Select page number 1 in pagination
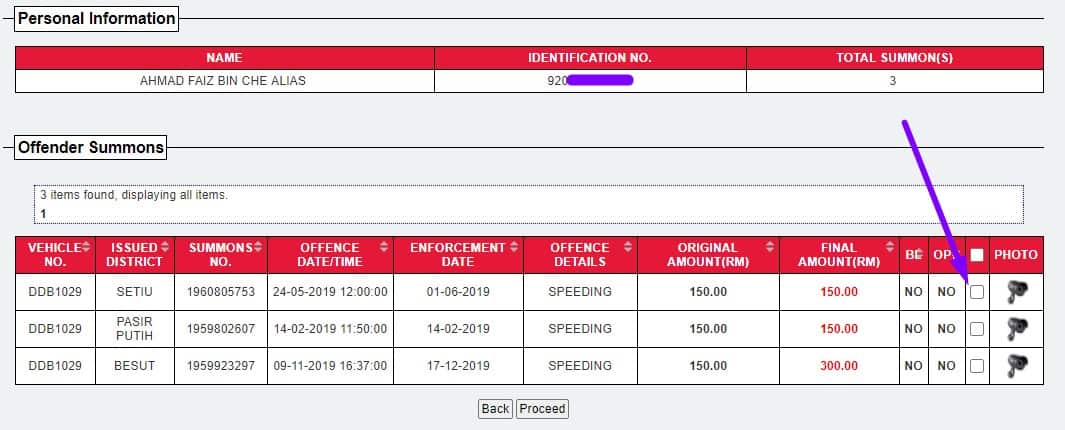This screenshot has height=430, width=1065. pos(43,214)
